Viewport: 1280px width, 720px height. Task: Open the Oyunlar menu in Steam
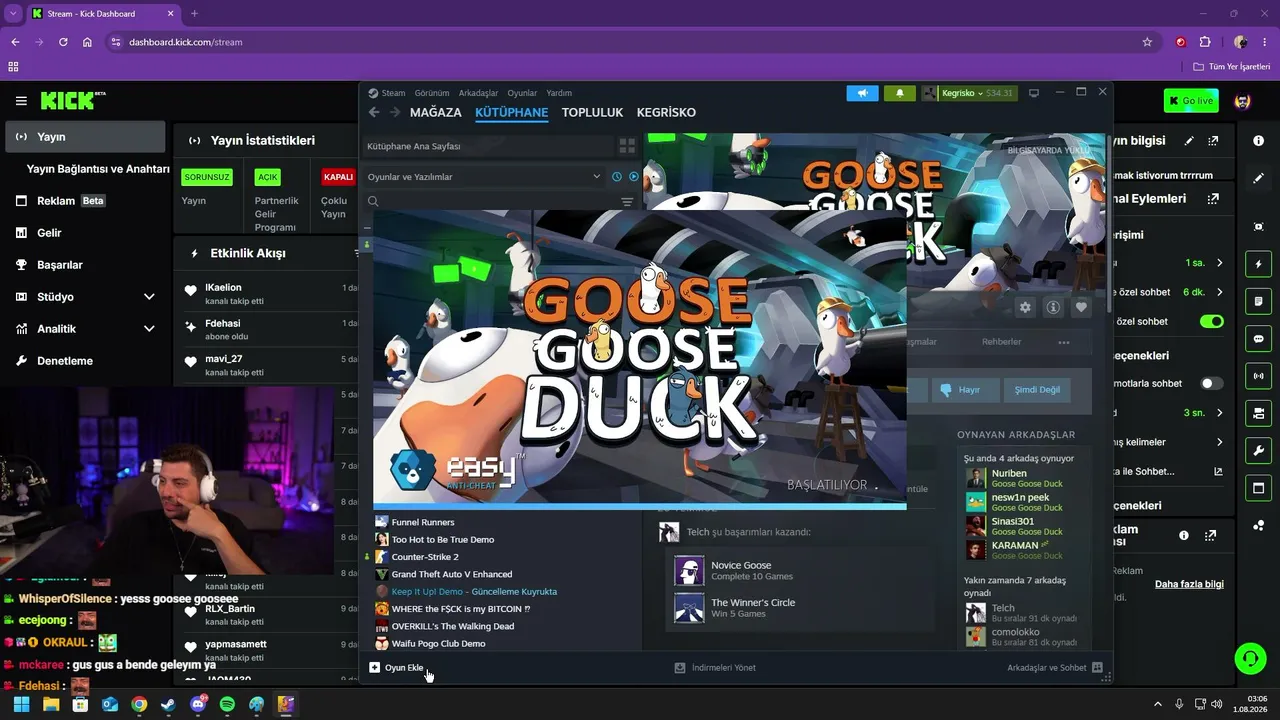point(522,93)
